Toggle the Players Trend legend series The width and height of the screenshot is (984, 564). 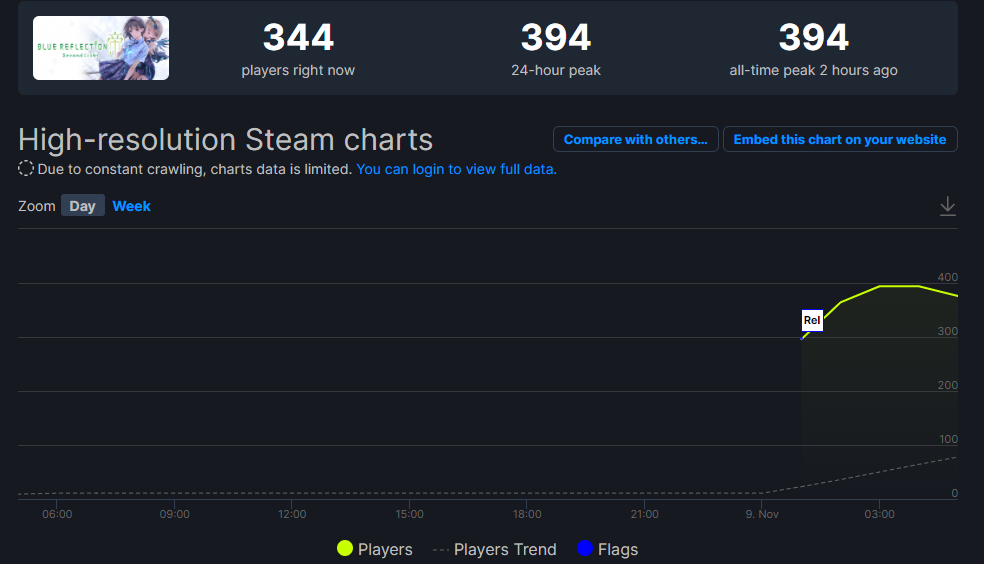[x=495, y=549]
